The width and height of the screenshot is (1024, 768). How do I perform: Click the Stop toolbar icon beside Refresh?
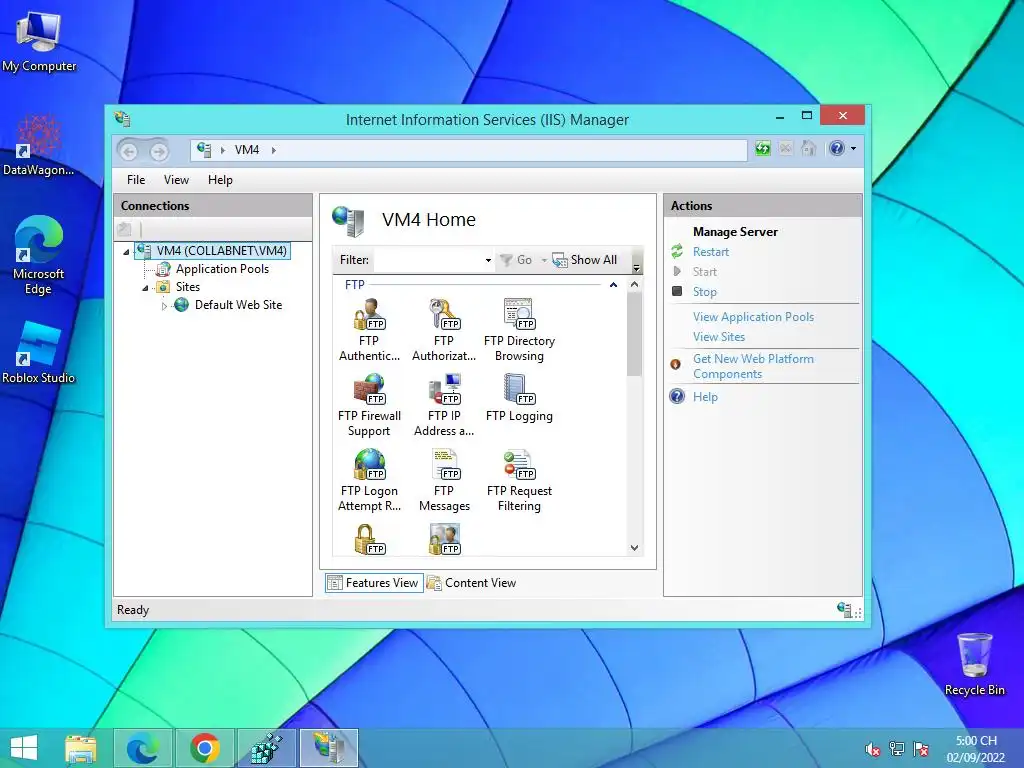[786, 149]
